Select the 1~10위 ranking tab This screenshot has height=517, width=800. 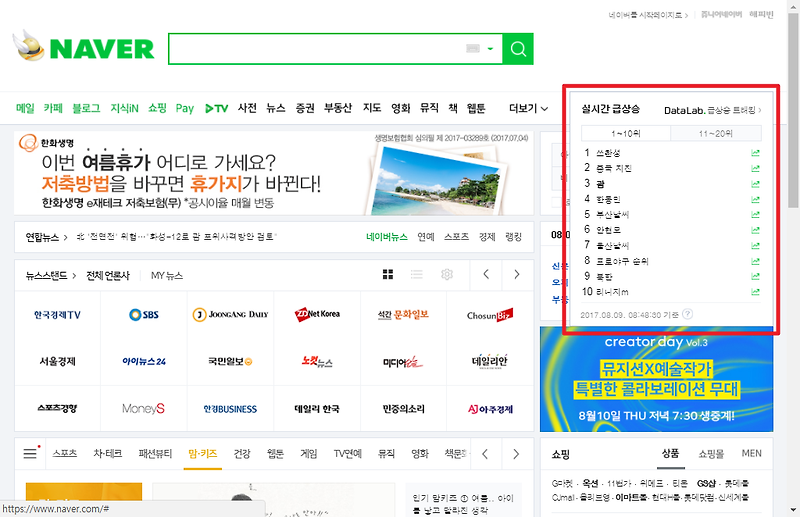click(x=626, y=133)
